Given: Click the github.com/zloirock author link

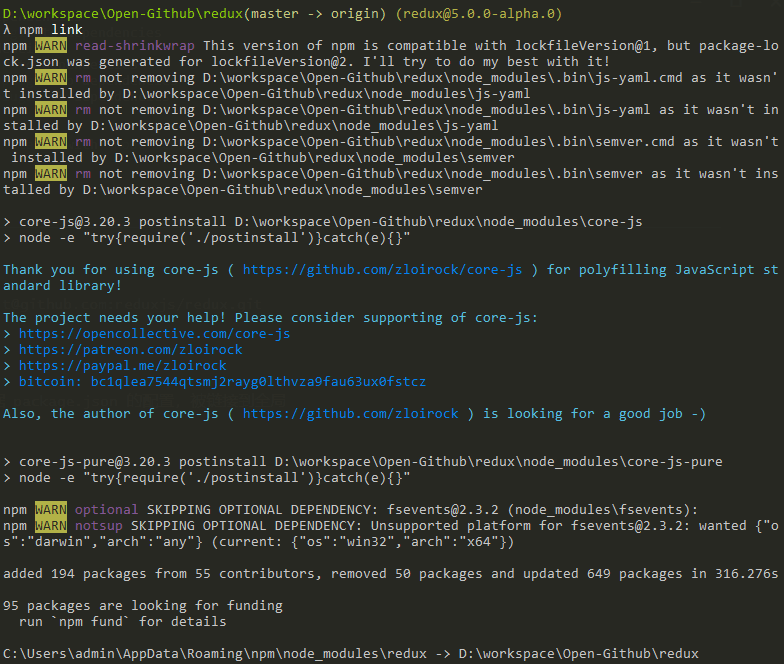Looking at the screenshot, I should (x=350, y=414).
